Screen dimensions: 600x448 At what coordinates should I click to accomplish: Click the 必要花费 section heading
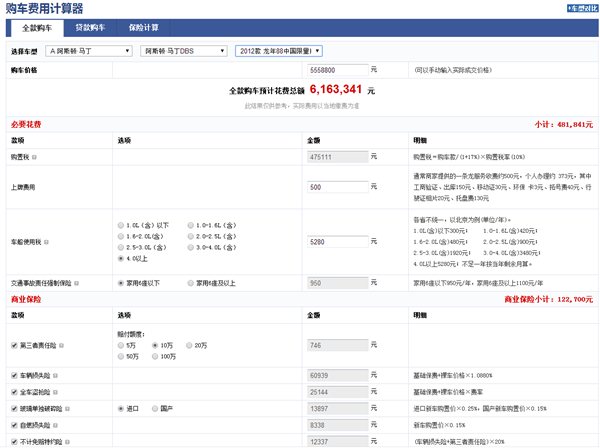point(26,124)
